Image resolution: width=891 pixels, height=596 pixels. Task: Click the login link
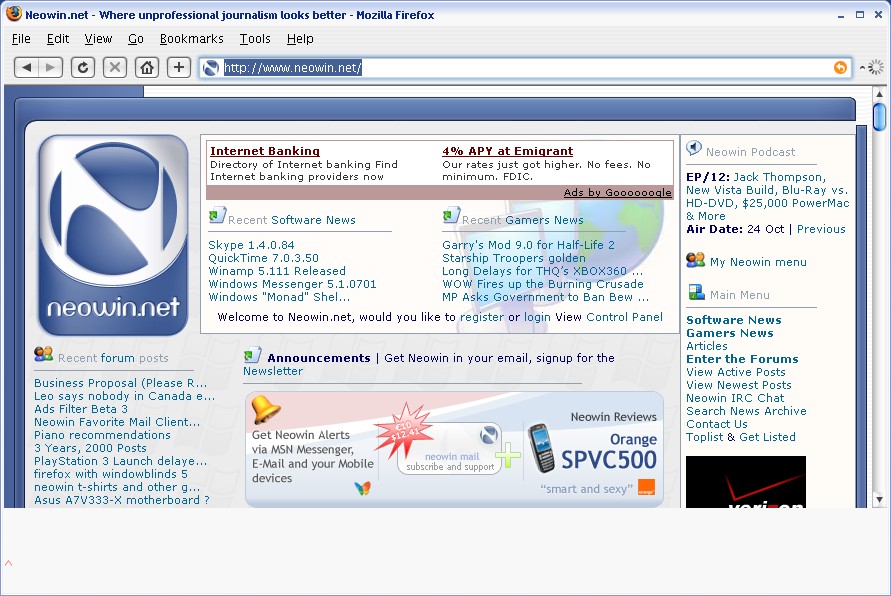coord(537,317)
